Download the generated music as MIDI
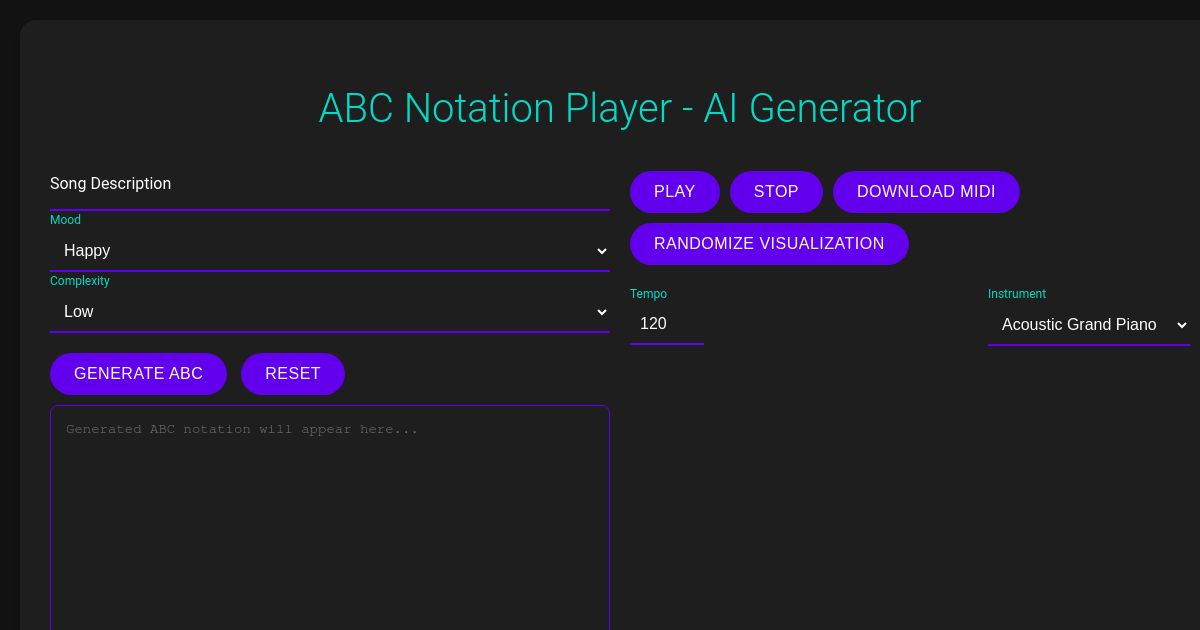The height and width of the screenshot is (630, 1200). click(x=926, y=192)
